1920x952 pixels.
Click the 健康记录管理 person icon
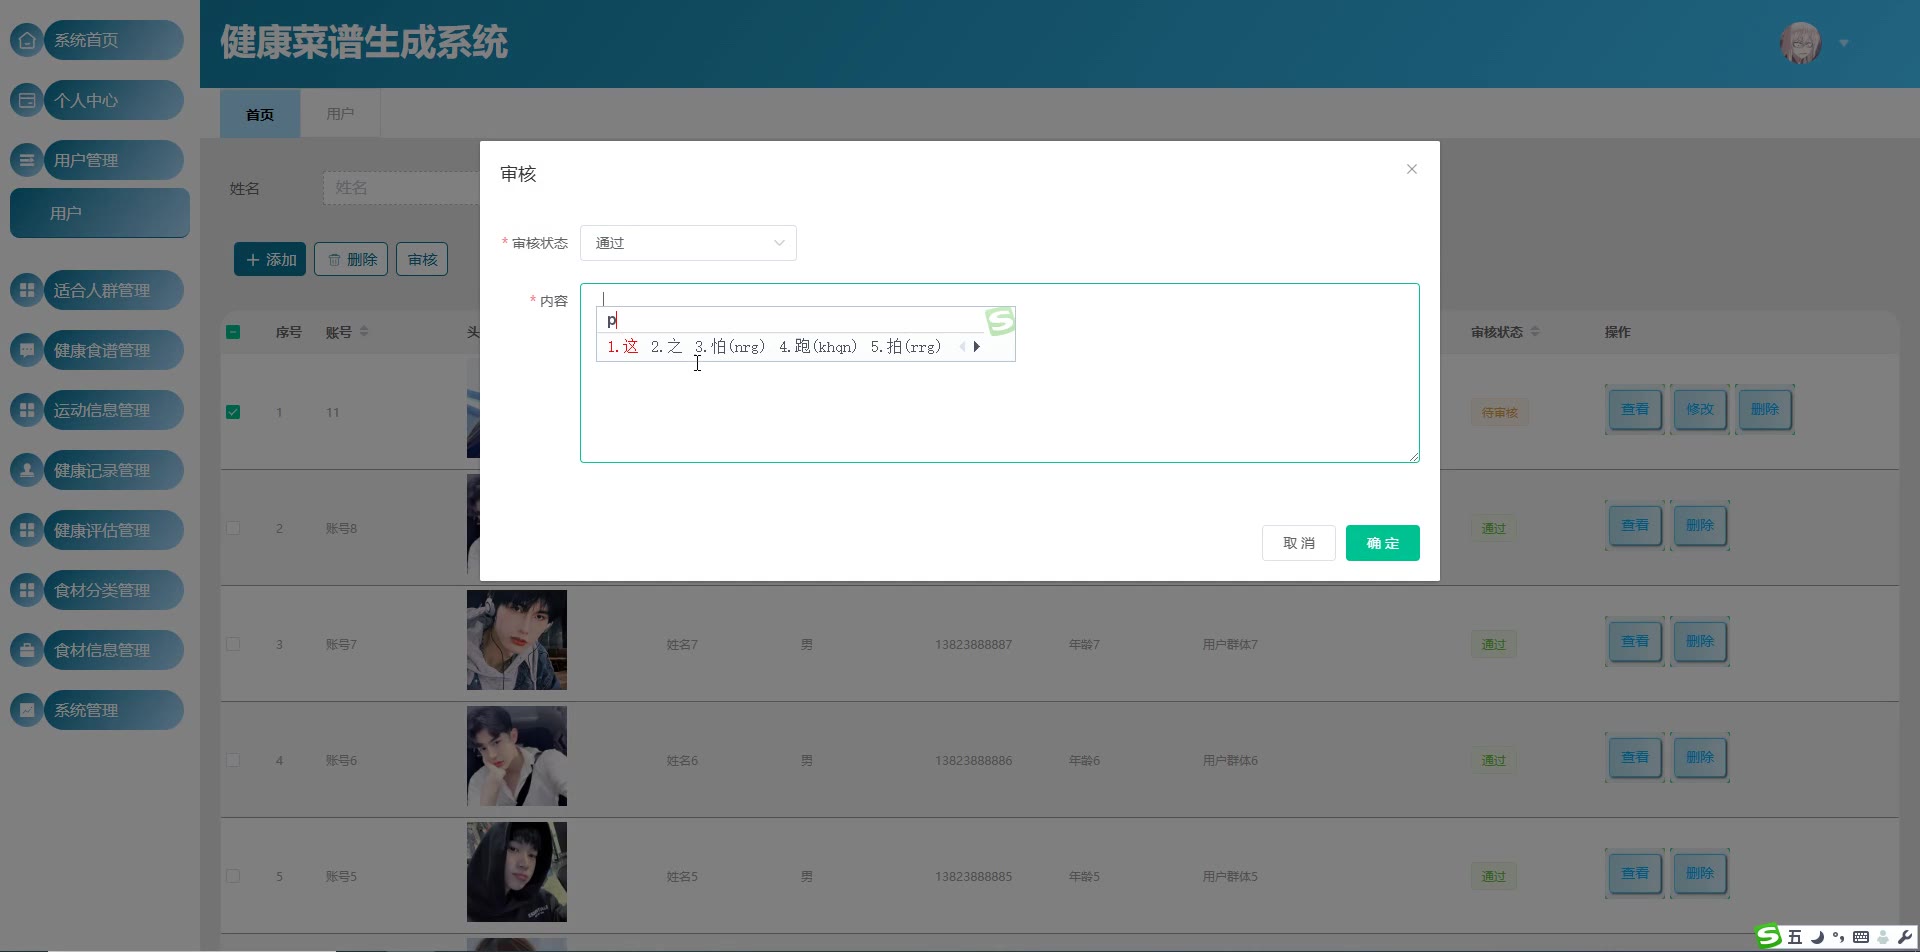pyautogui.click(x=27, y=470)
